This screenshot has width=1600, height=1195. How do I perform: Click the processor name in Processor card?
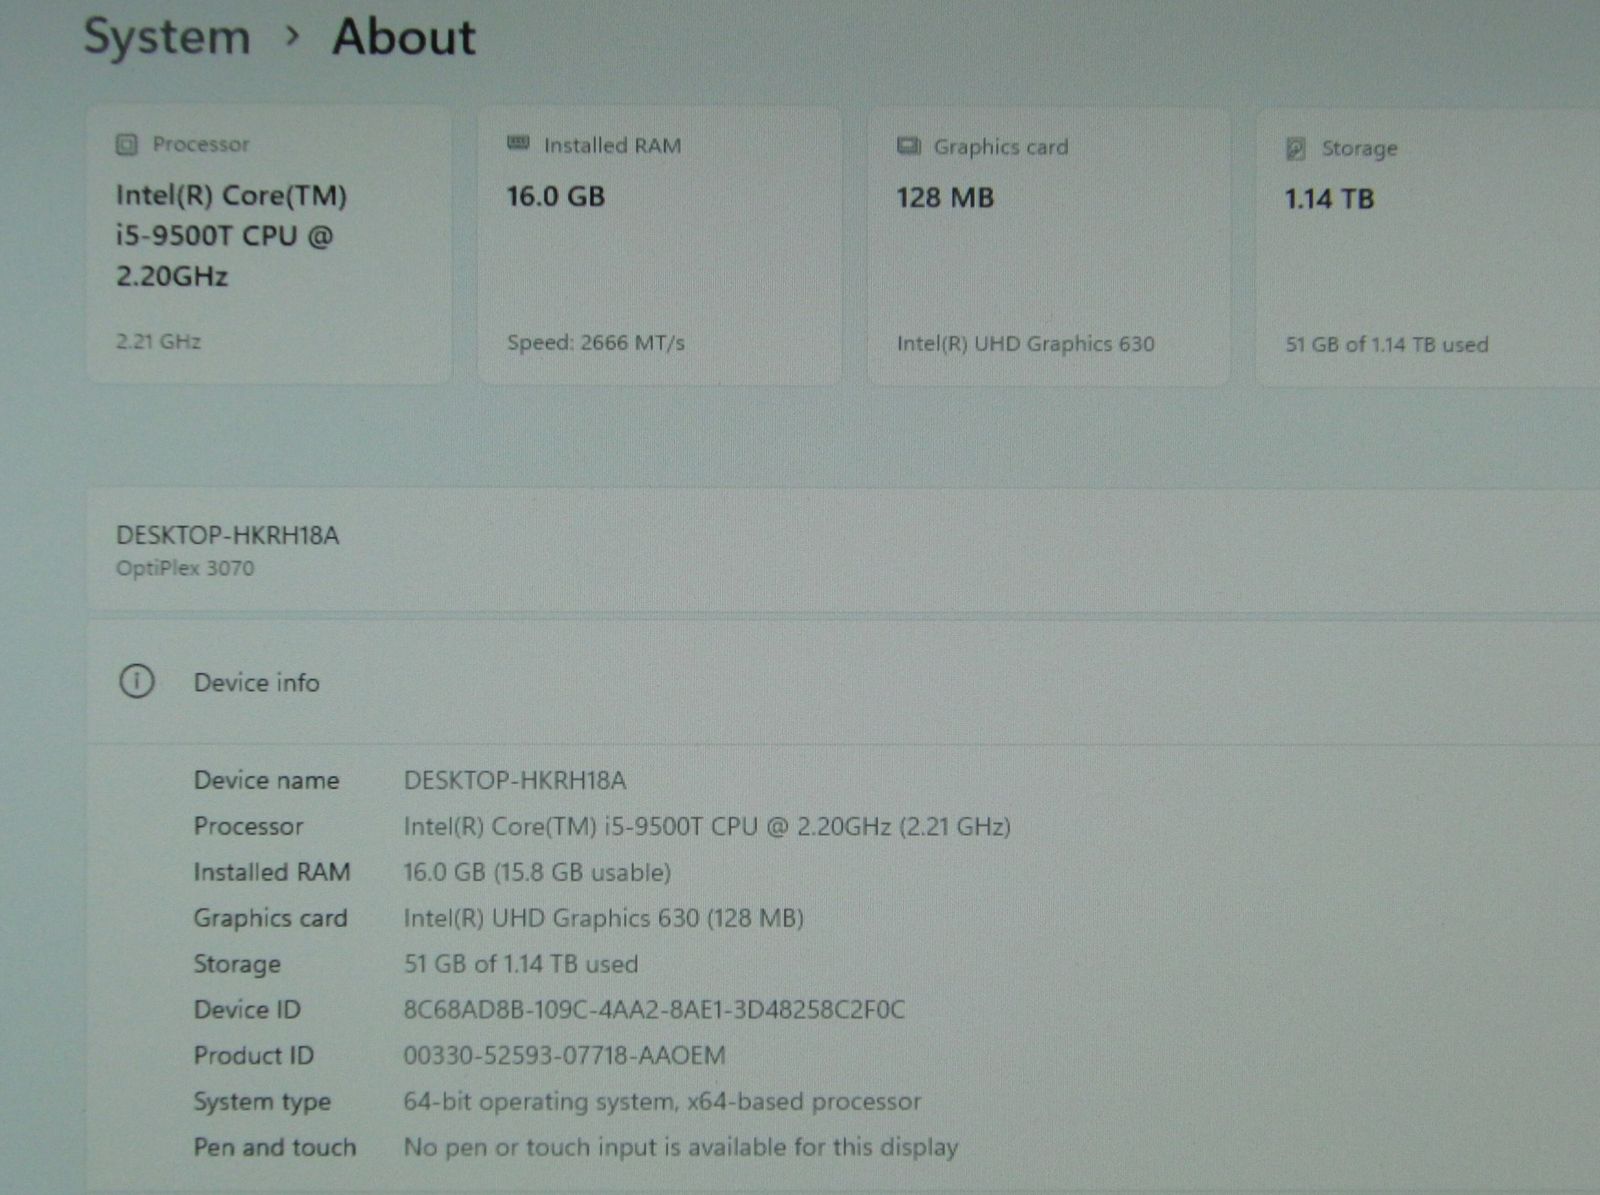(232, 236)
